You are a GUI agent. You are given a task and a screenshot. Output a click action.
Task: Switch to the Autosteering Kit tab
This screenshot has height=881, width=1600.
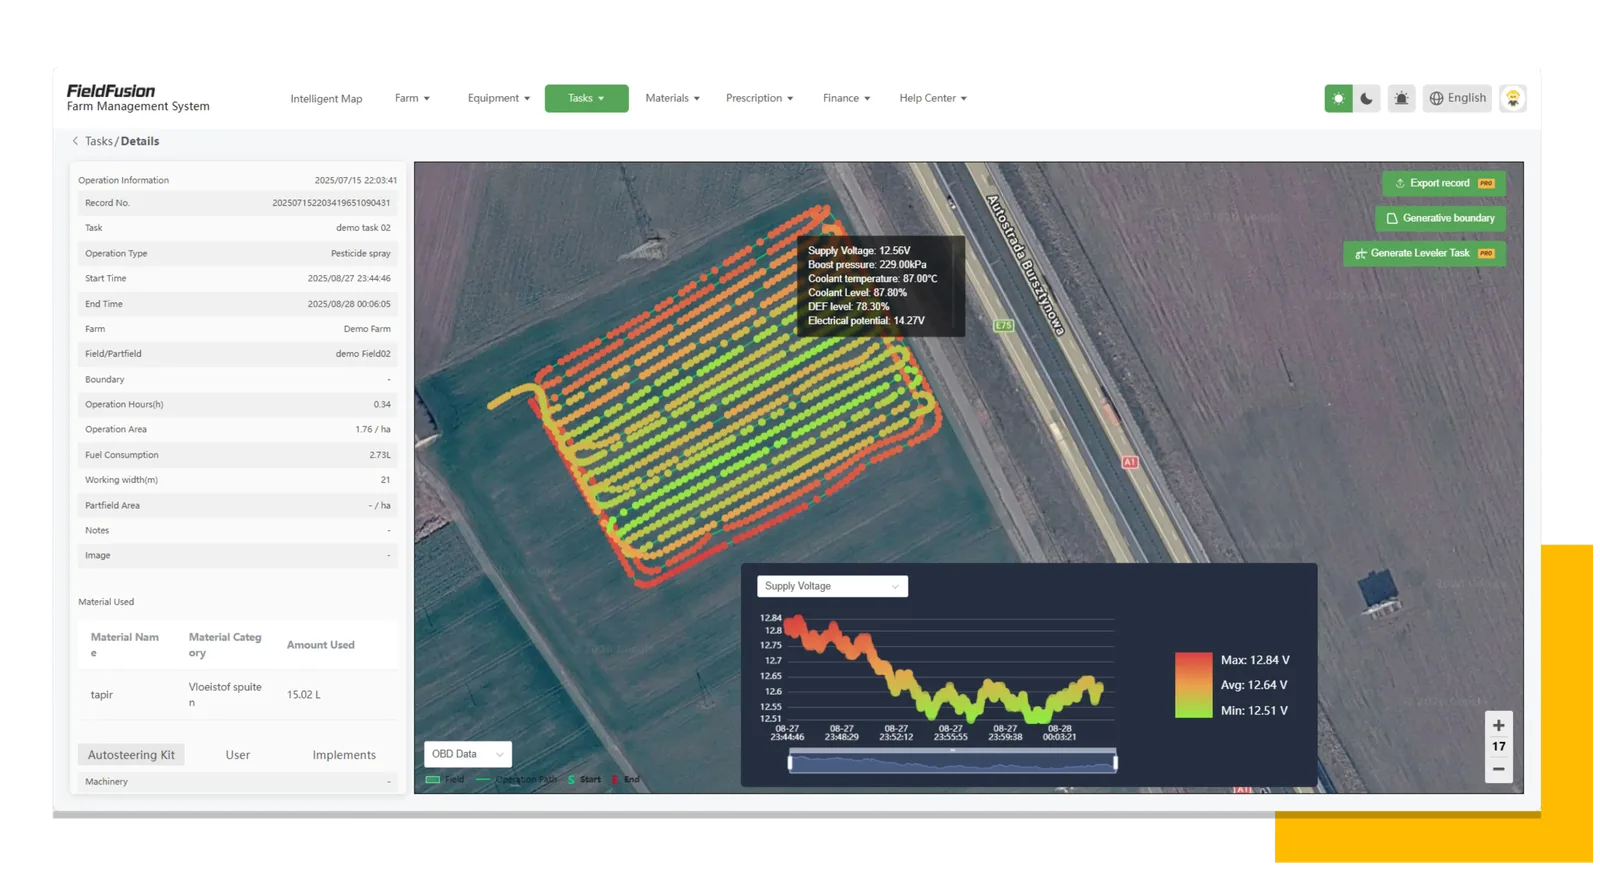point(131,755)
